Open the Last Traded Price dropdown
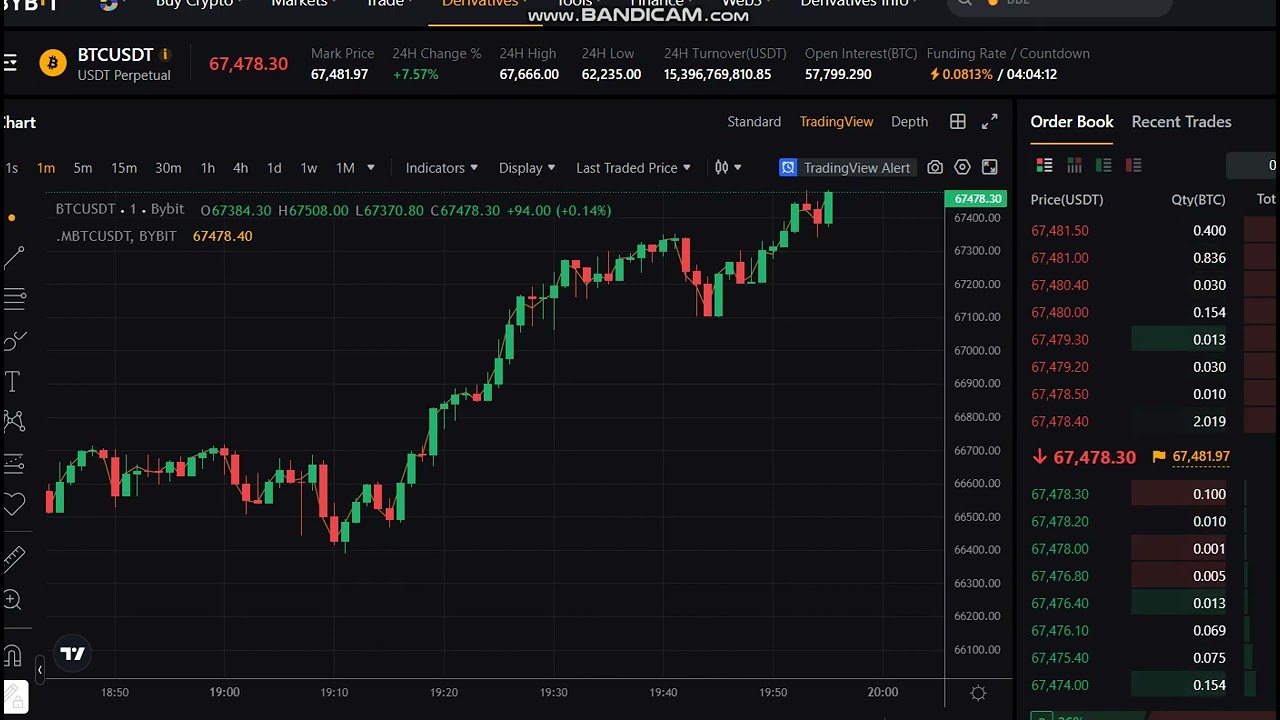Screen dimensions: 1280x720 (633, 168)
